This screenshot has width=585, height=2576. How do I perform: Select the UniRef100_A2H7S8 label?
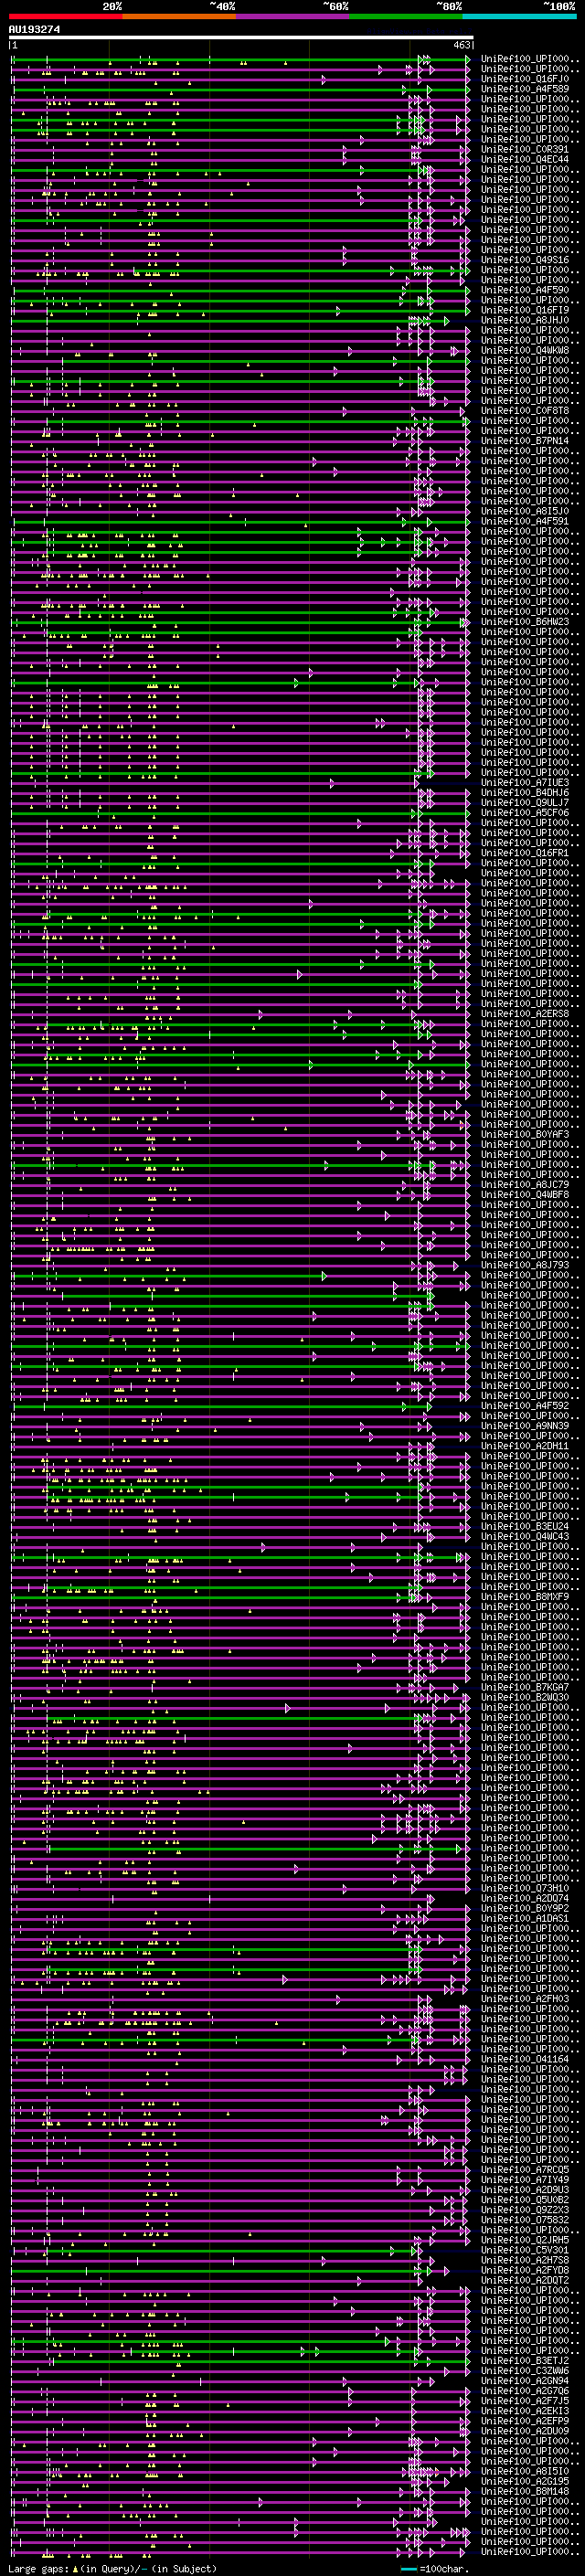tap(524, 2260)
